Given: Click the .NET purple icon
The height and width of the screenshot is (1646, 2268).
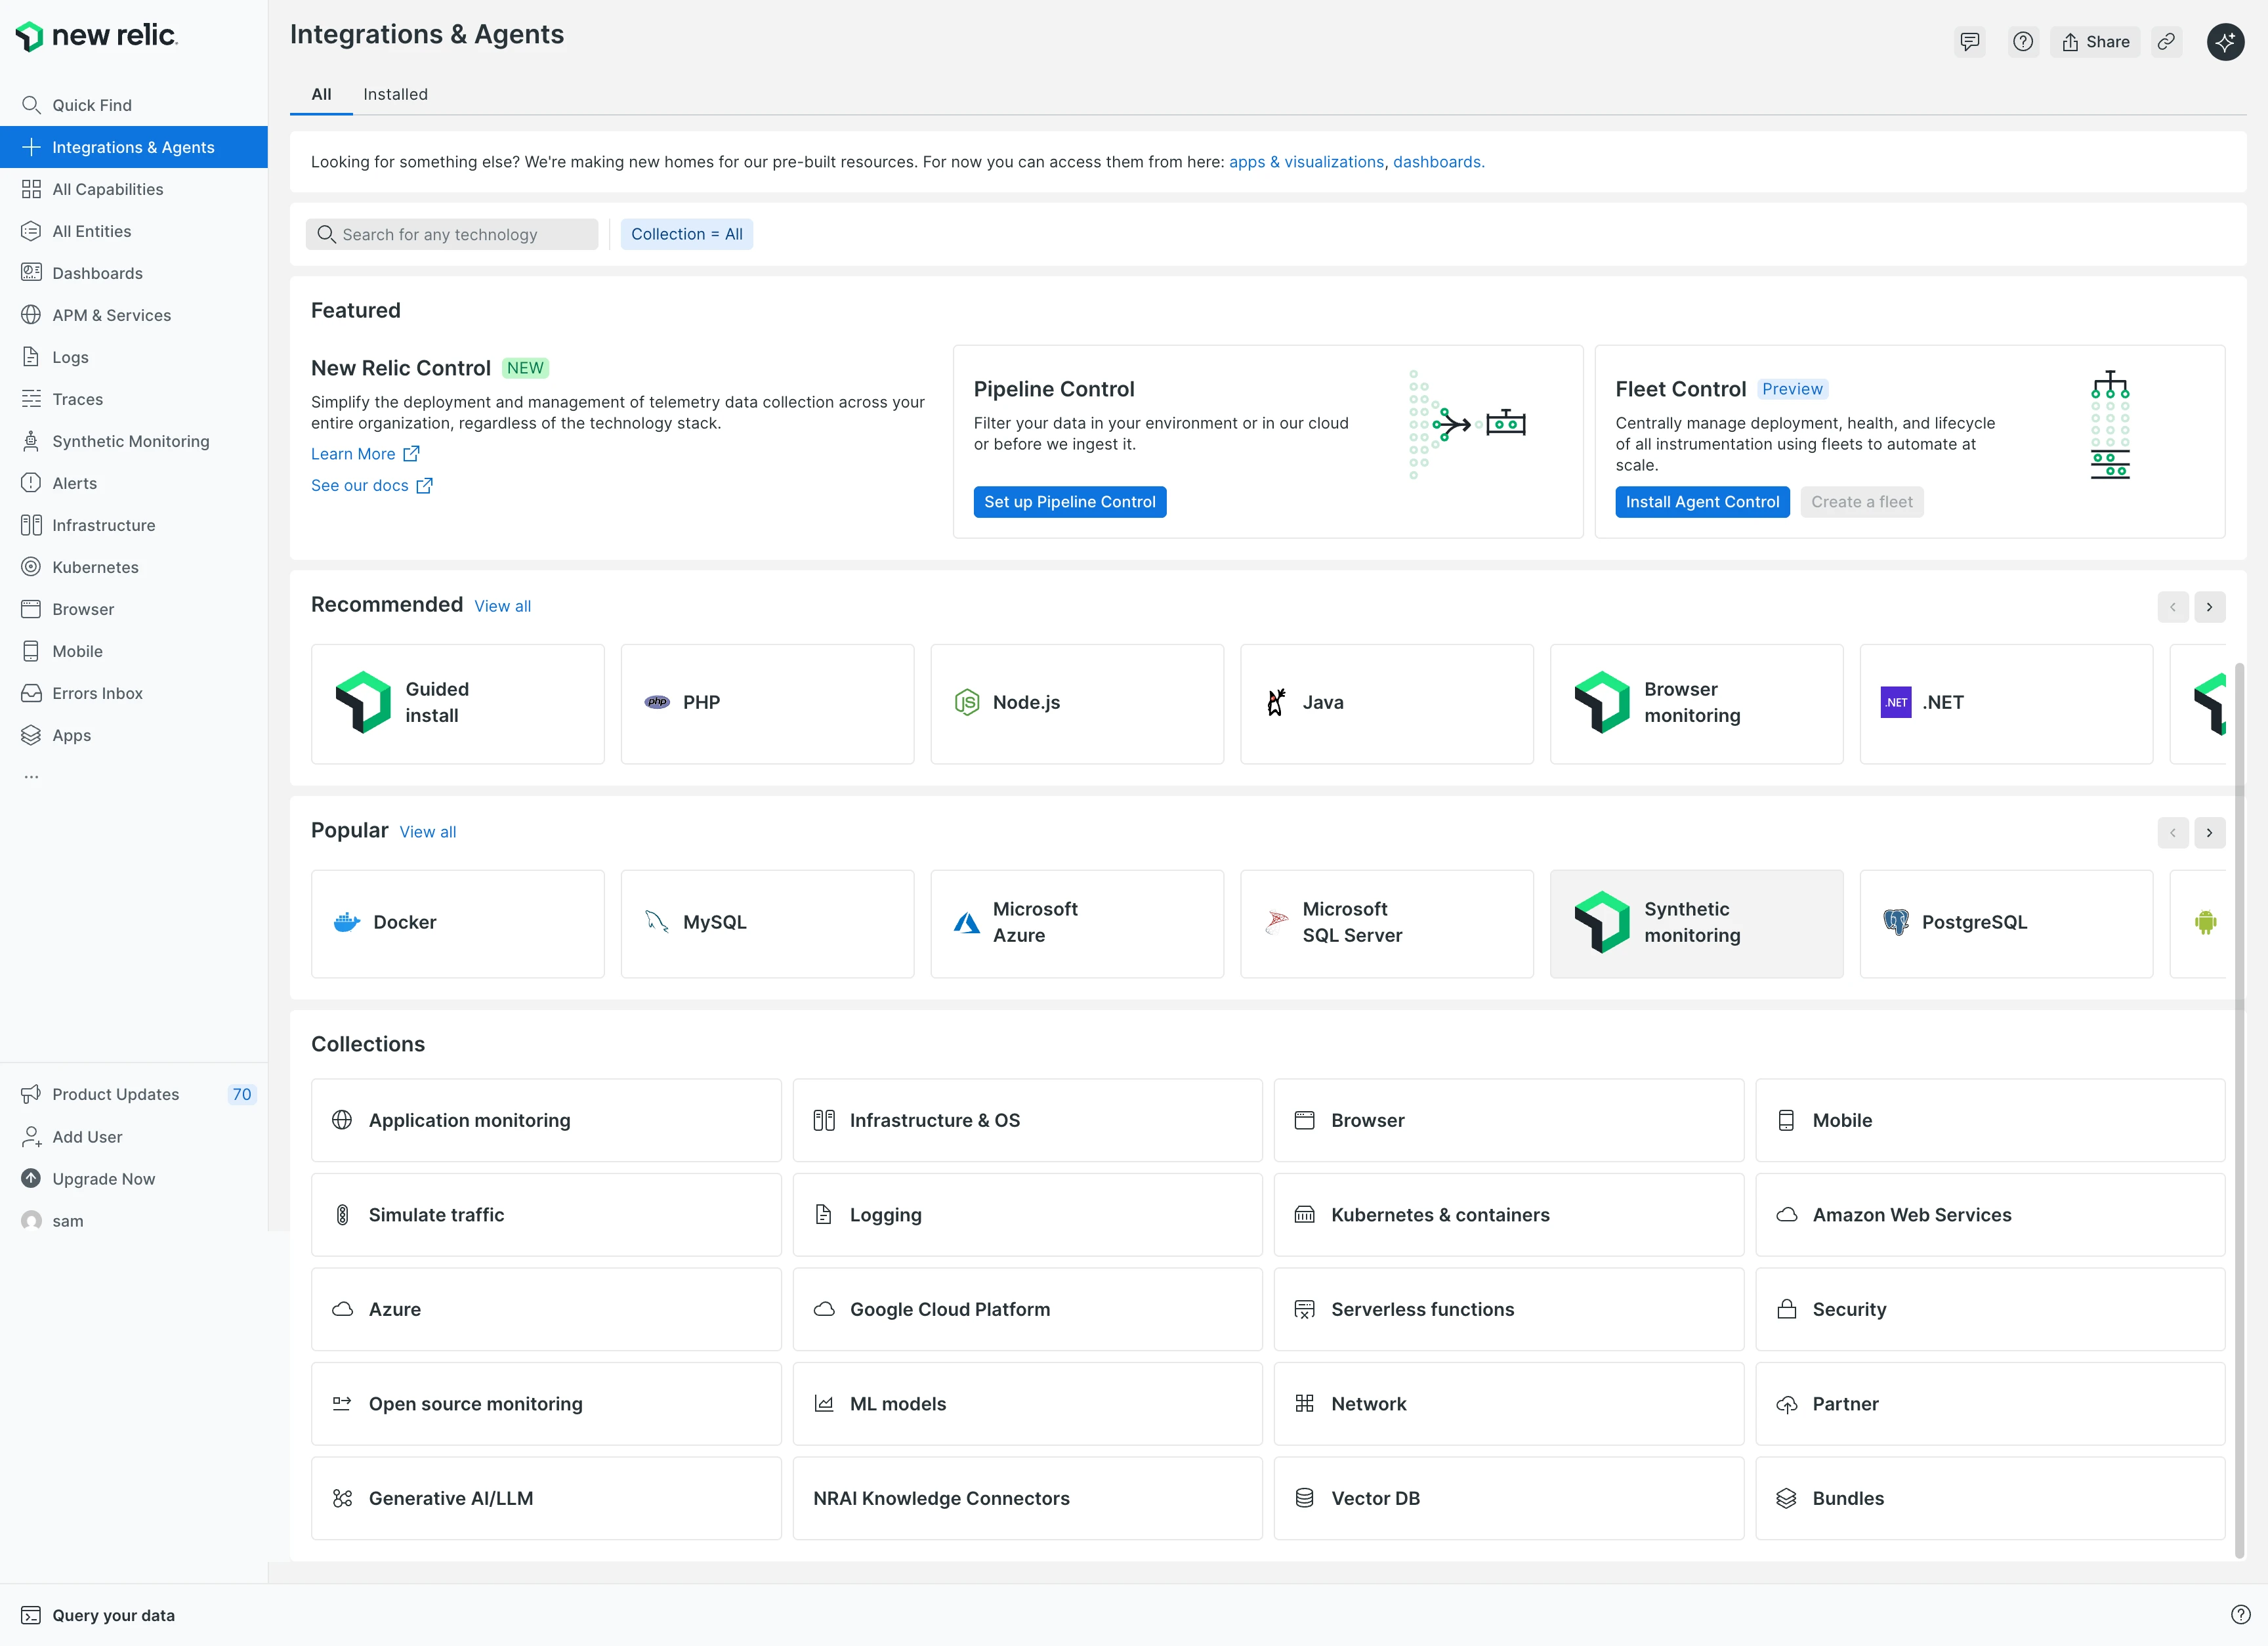Looking at the screenshot, I should 1896,702.
